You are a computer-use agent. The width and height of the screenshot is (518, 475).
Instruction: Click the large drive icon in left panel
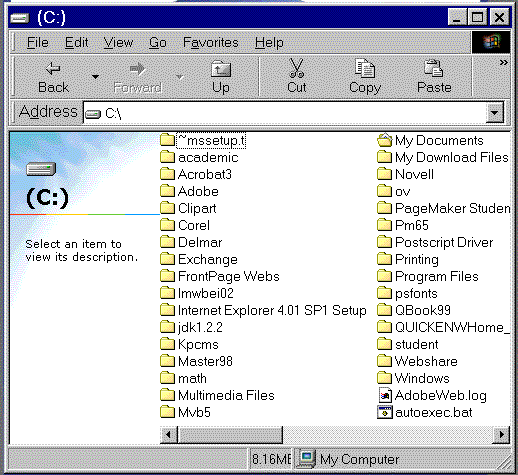tap(41, 169)
